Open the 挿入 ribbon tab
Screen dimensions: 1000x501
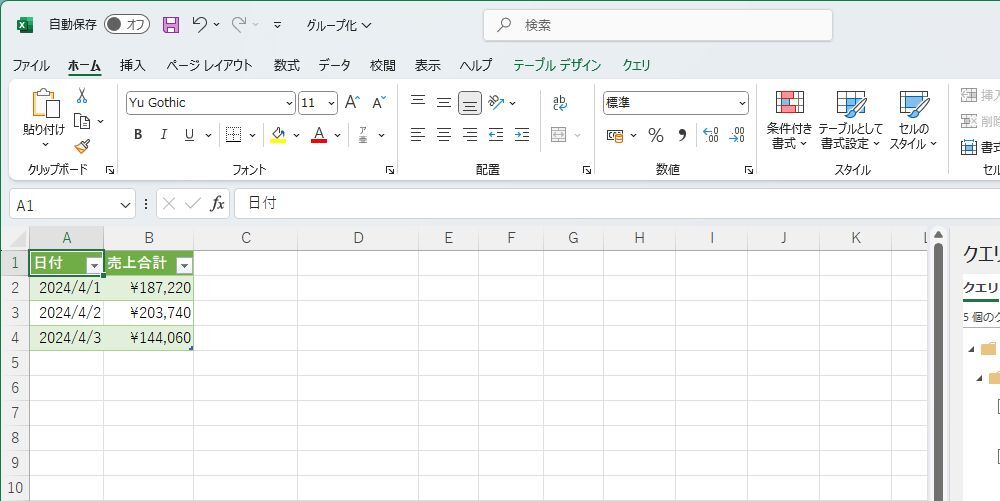[x=132, y=65]
